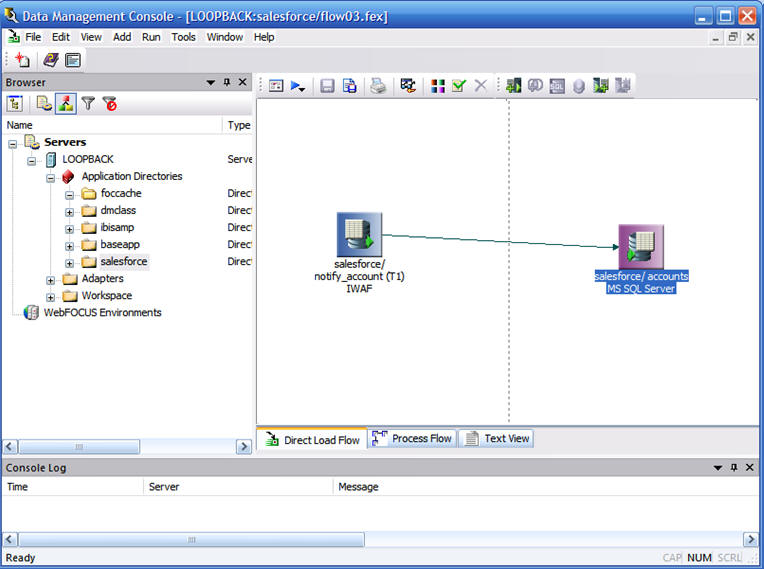The image size is (764, 569).
Task: Open the Console Log panel dropdown arrow
Action: tap(717, 468)
